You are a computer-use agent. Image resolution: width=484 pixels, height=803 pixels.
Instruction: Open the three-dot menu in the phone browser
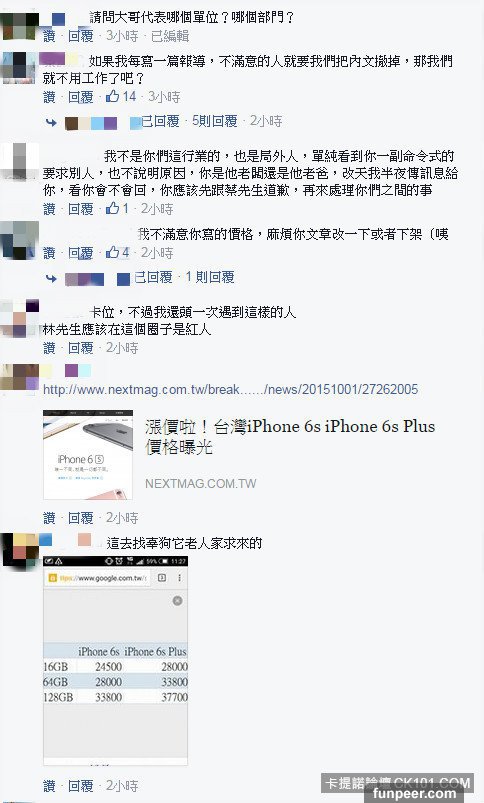(179, 578)
